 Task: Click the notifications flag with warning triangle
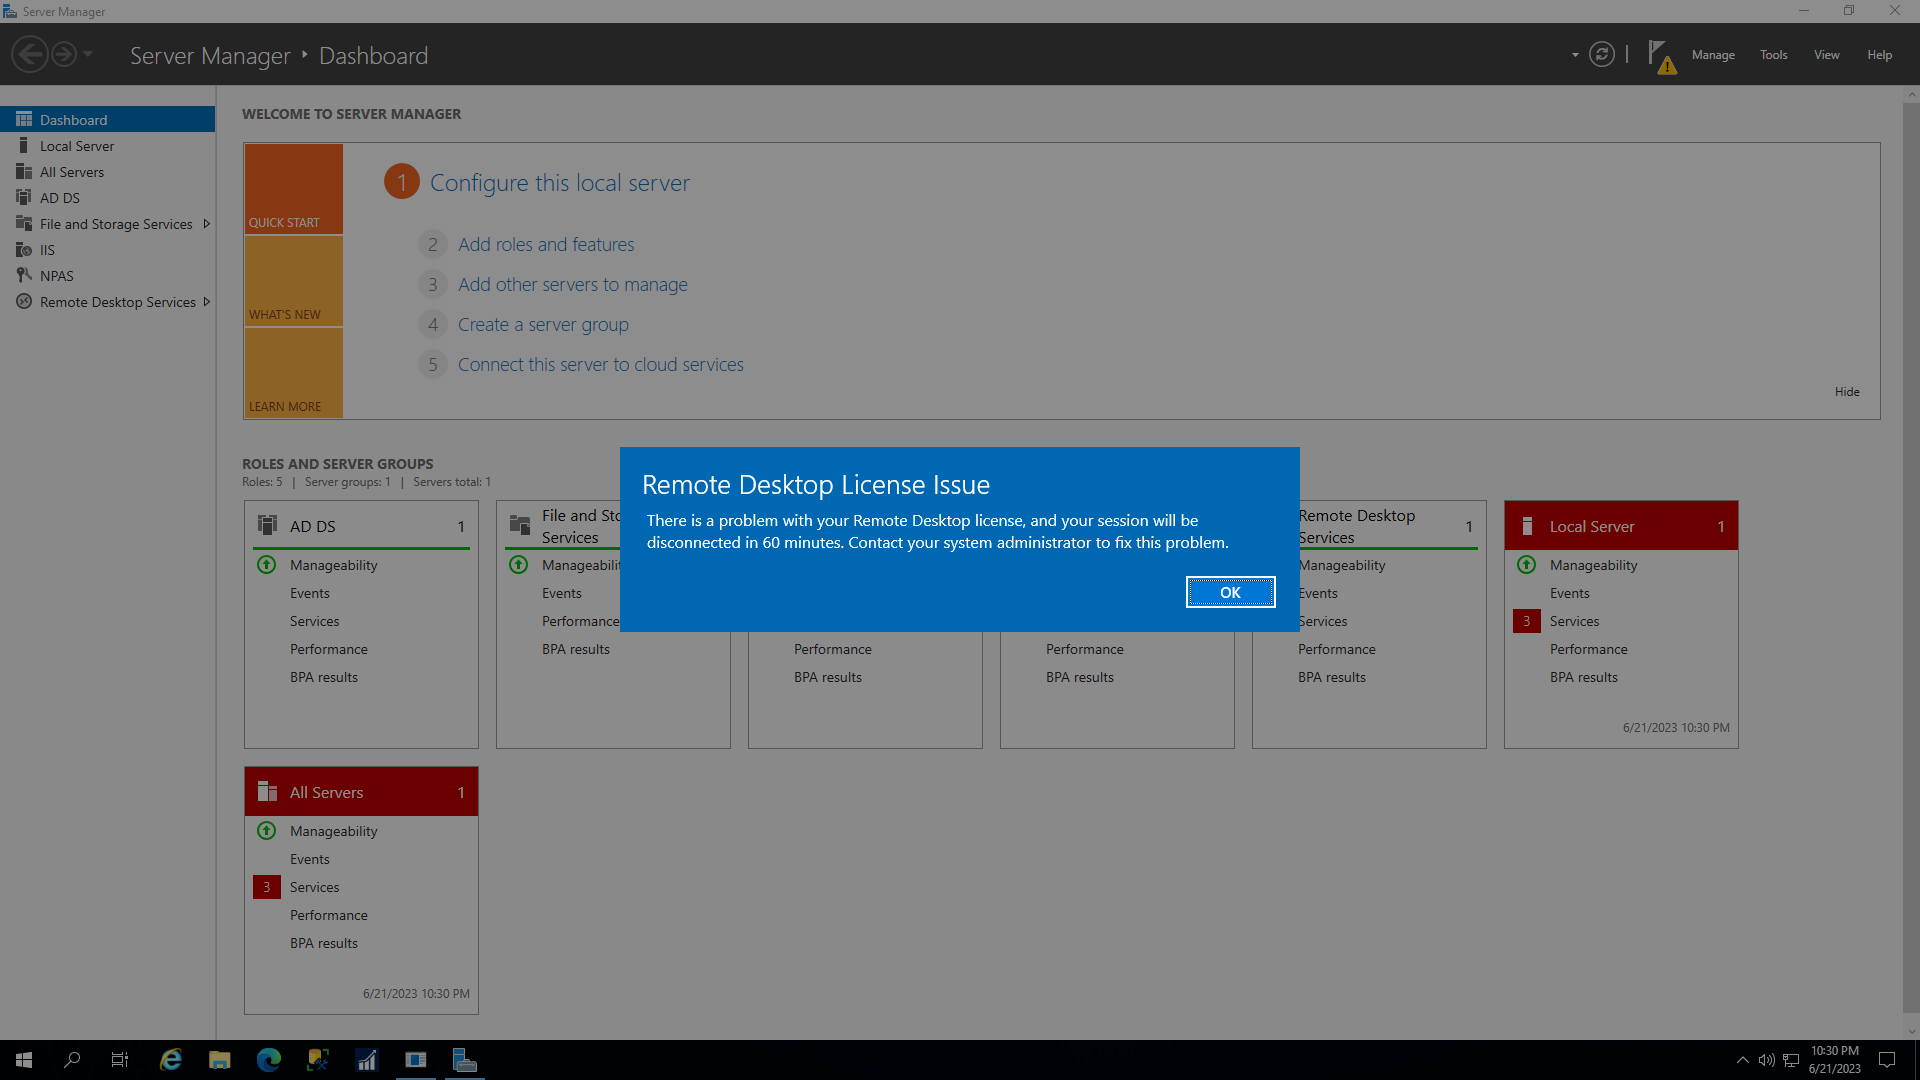pos(1661,55)
